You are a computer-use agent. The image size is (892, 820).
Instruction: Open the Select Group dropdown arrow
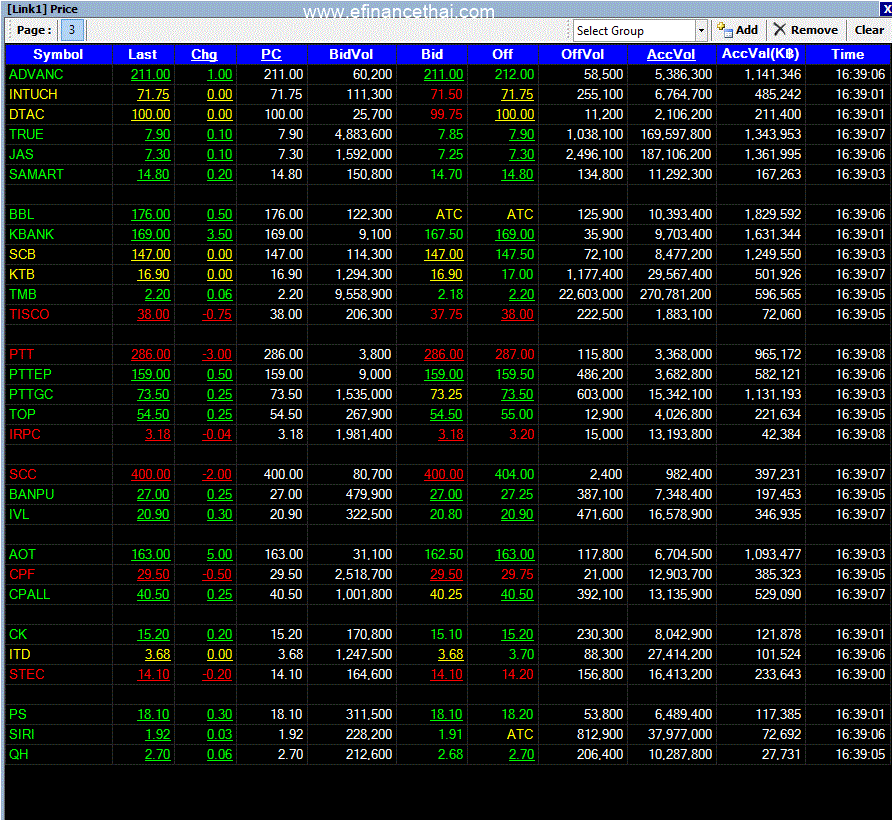(x=701, y=31)
